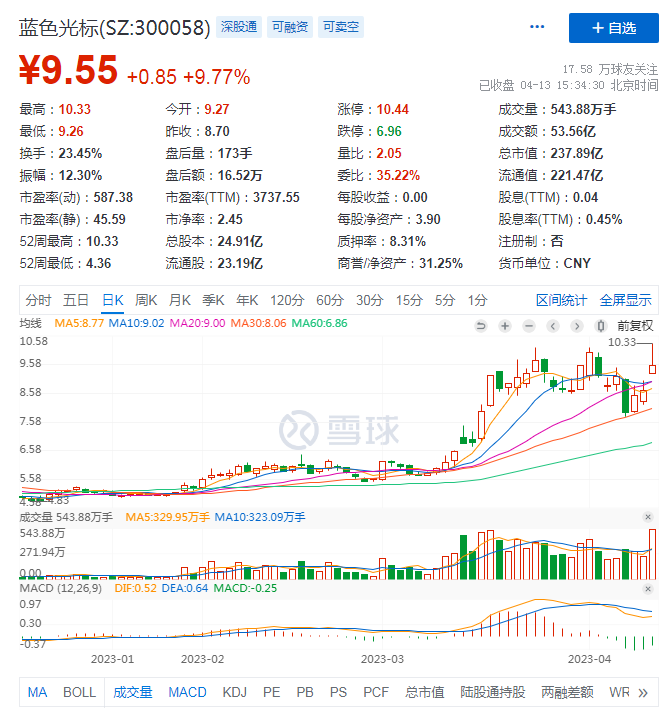Select the 周K chart tab

[x=146, y=300]
